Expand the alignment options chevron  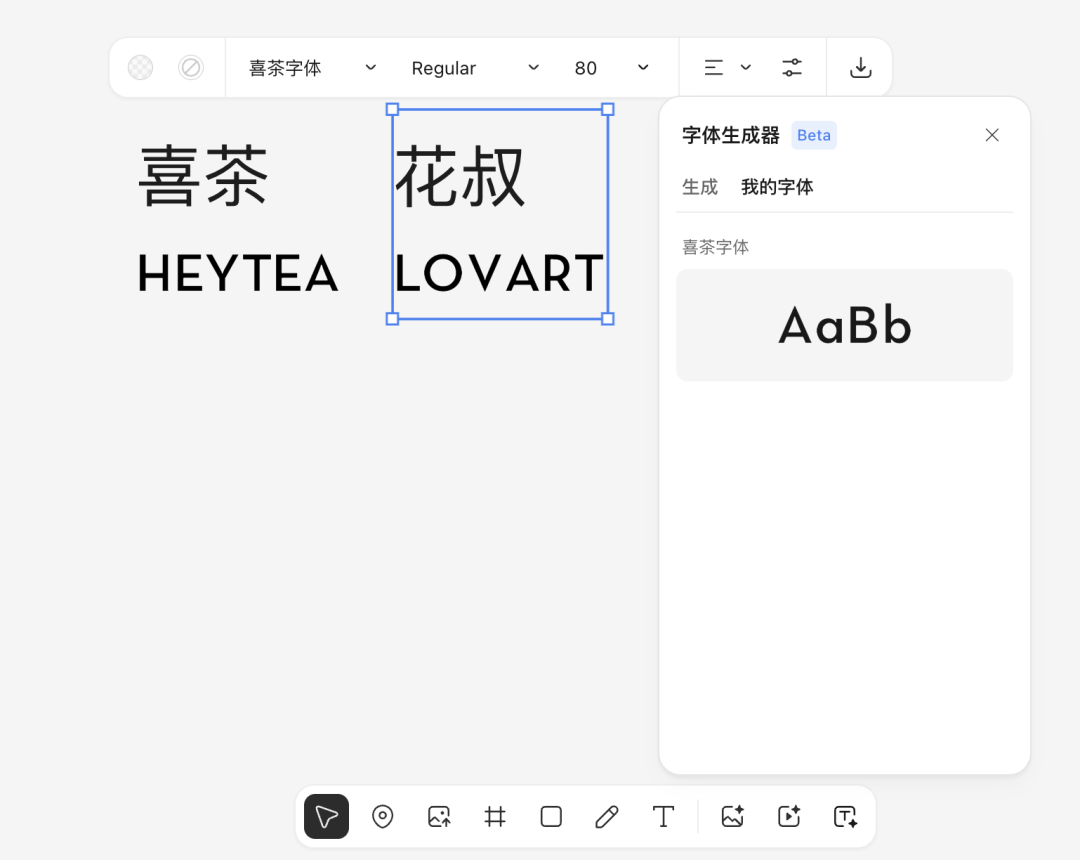(x=745, y=67)
